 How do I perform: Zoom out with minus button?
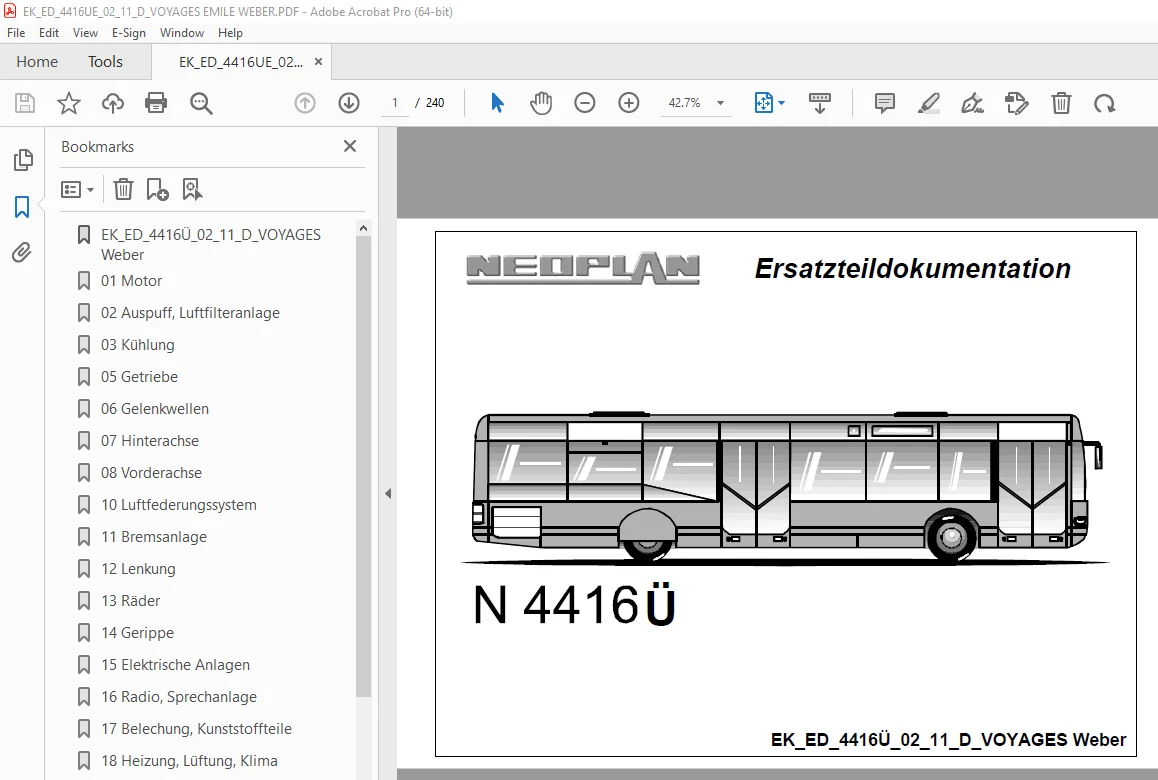click(584, 103)
